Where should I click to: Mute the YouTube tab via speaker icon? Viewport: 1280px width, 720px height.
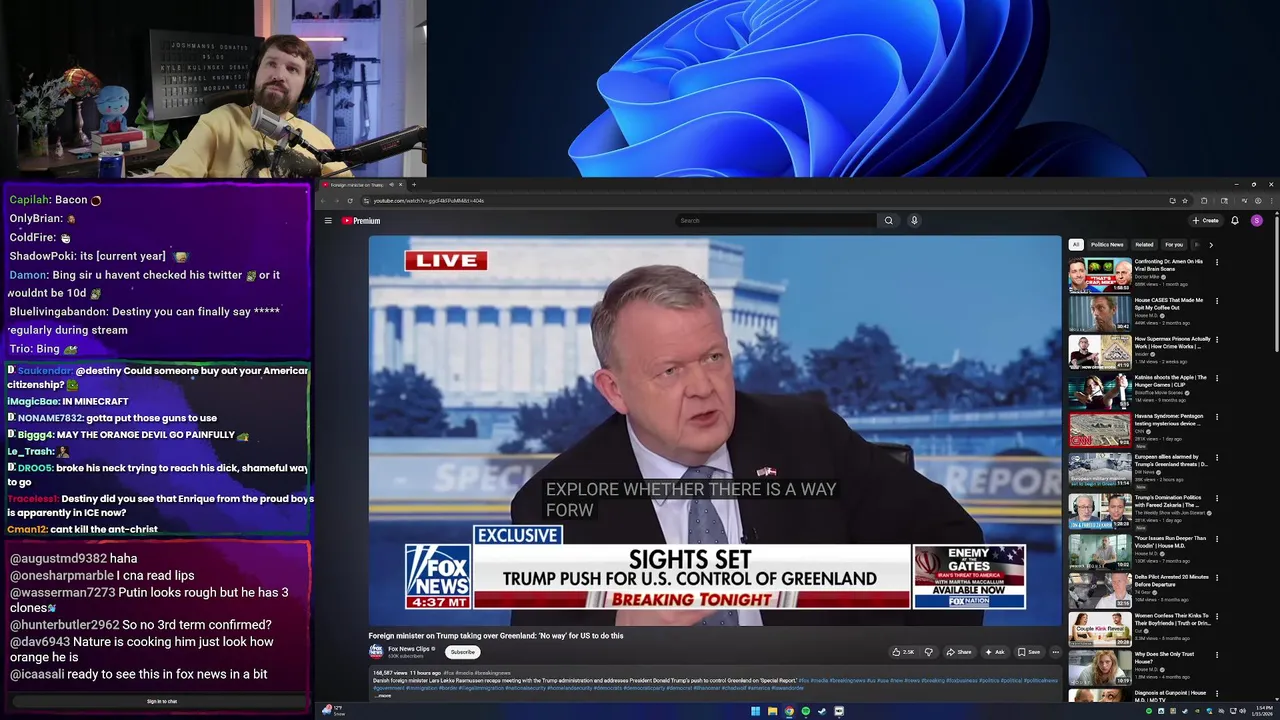pos(391,184)
